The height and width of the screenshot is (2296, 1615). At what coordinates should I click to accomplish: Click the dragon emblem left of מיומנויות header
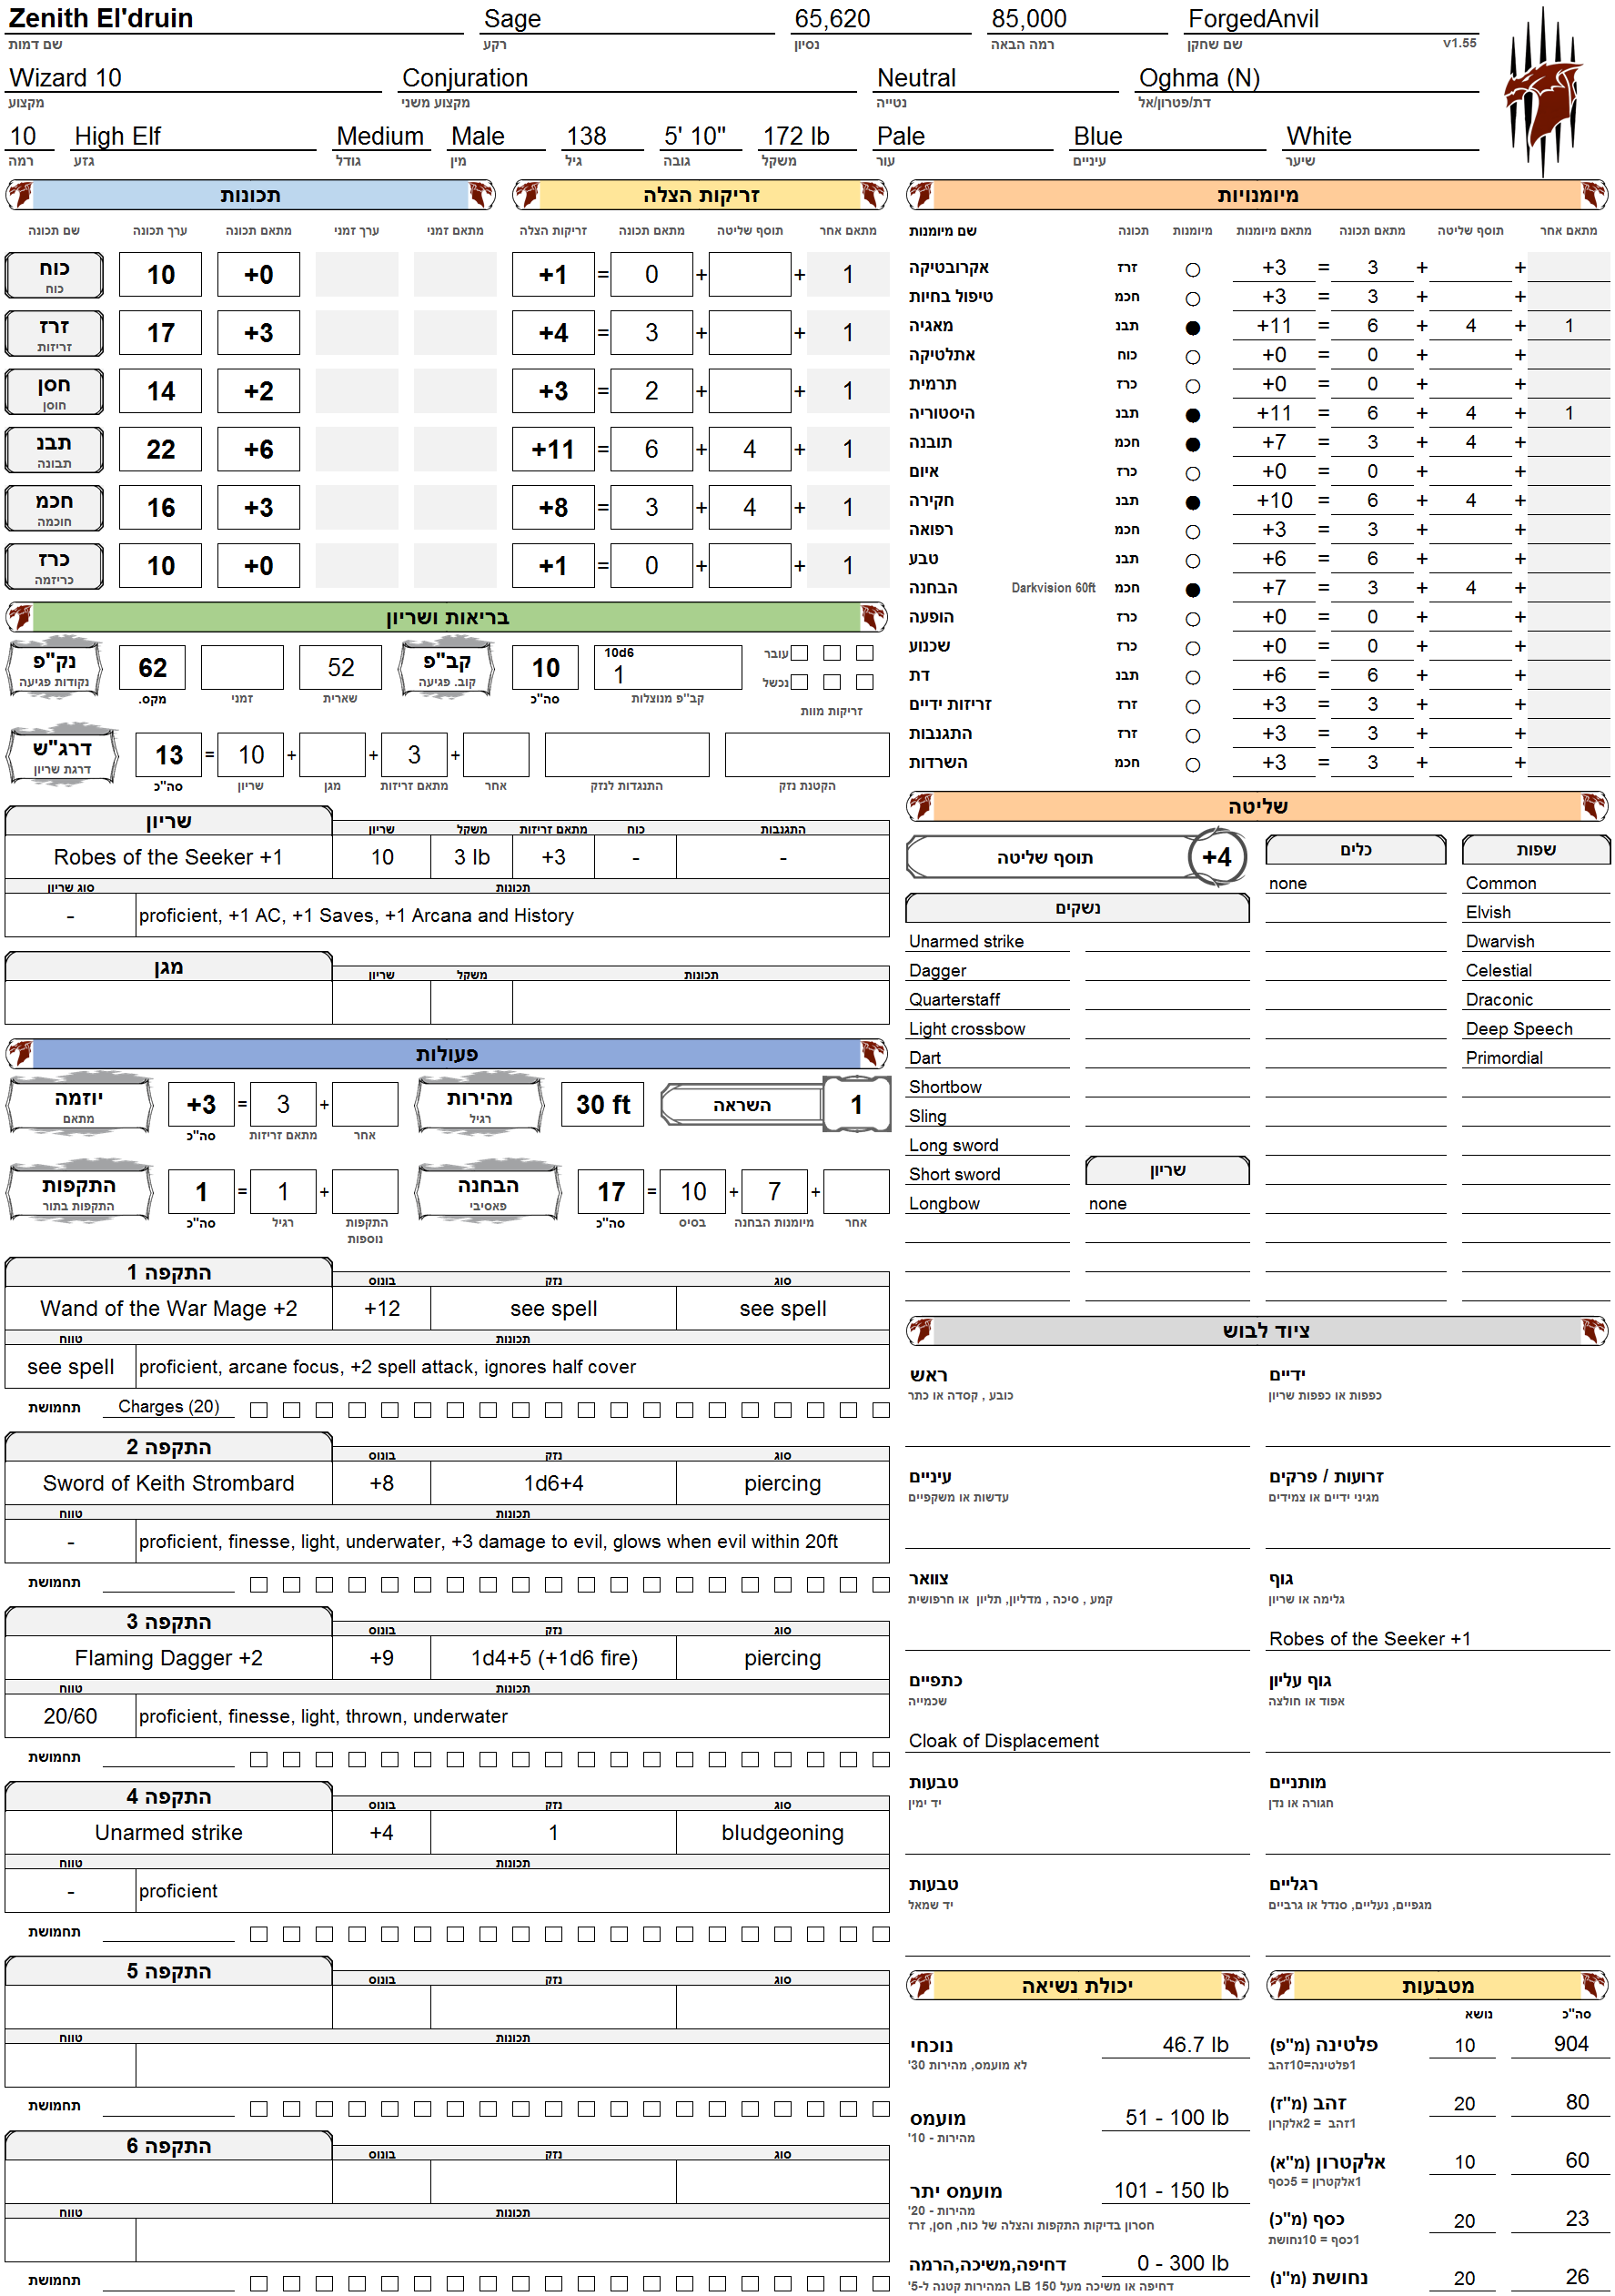click(x=921, y=194)
